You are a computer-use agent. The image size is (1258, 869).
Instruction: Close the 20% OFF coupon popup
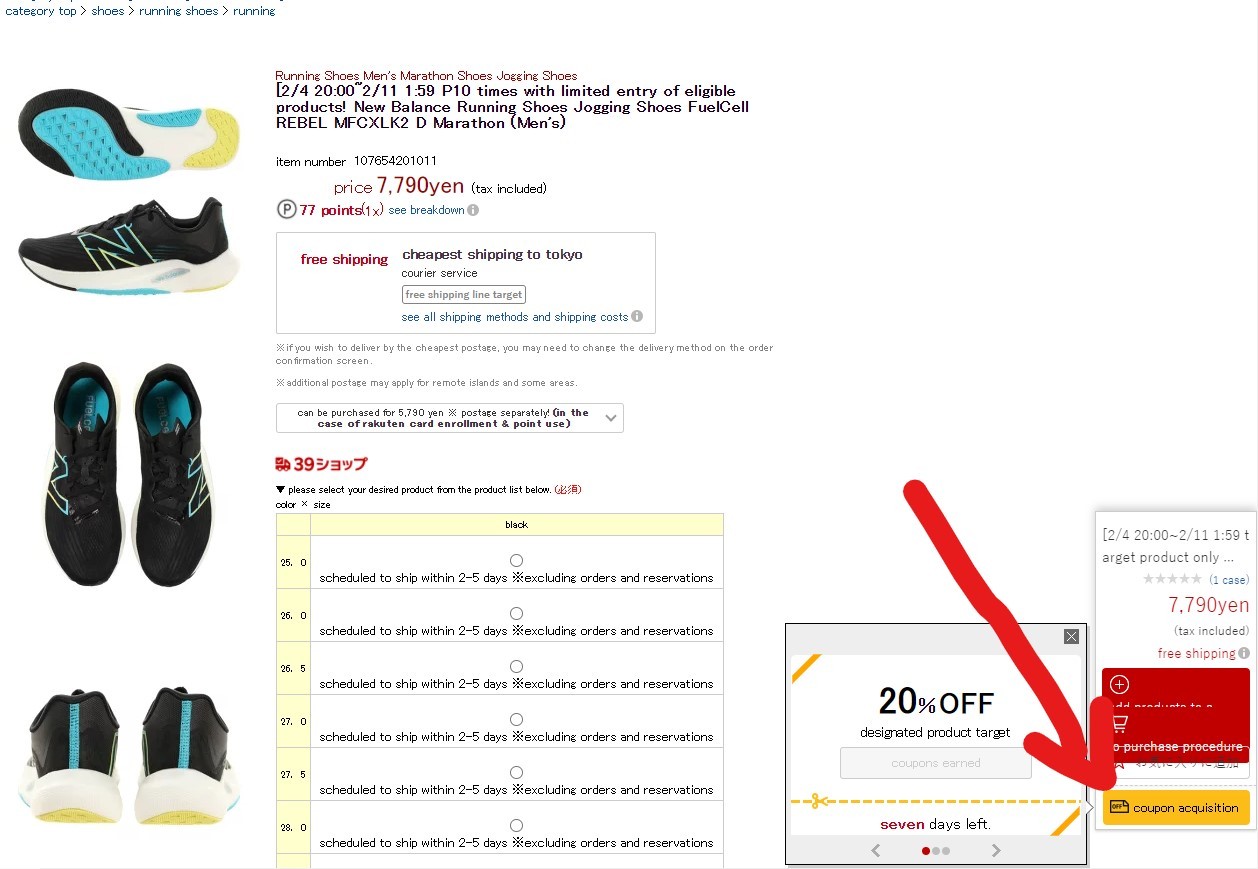(1071, 636)
